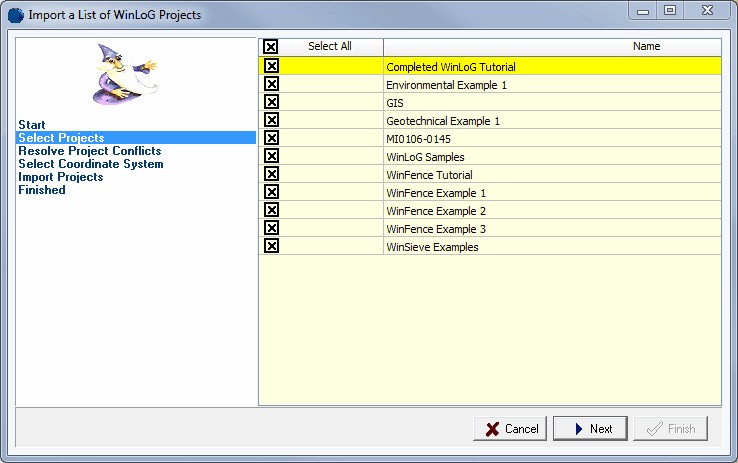Click Next to continue
Screen dimensions: 738x463
click(x=589, y=429)
